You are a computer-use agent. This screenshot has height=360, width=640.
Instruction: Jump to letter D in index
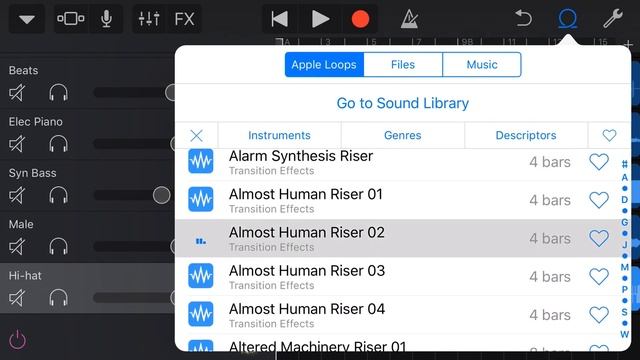tap(624, 200)
